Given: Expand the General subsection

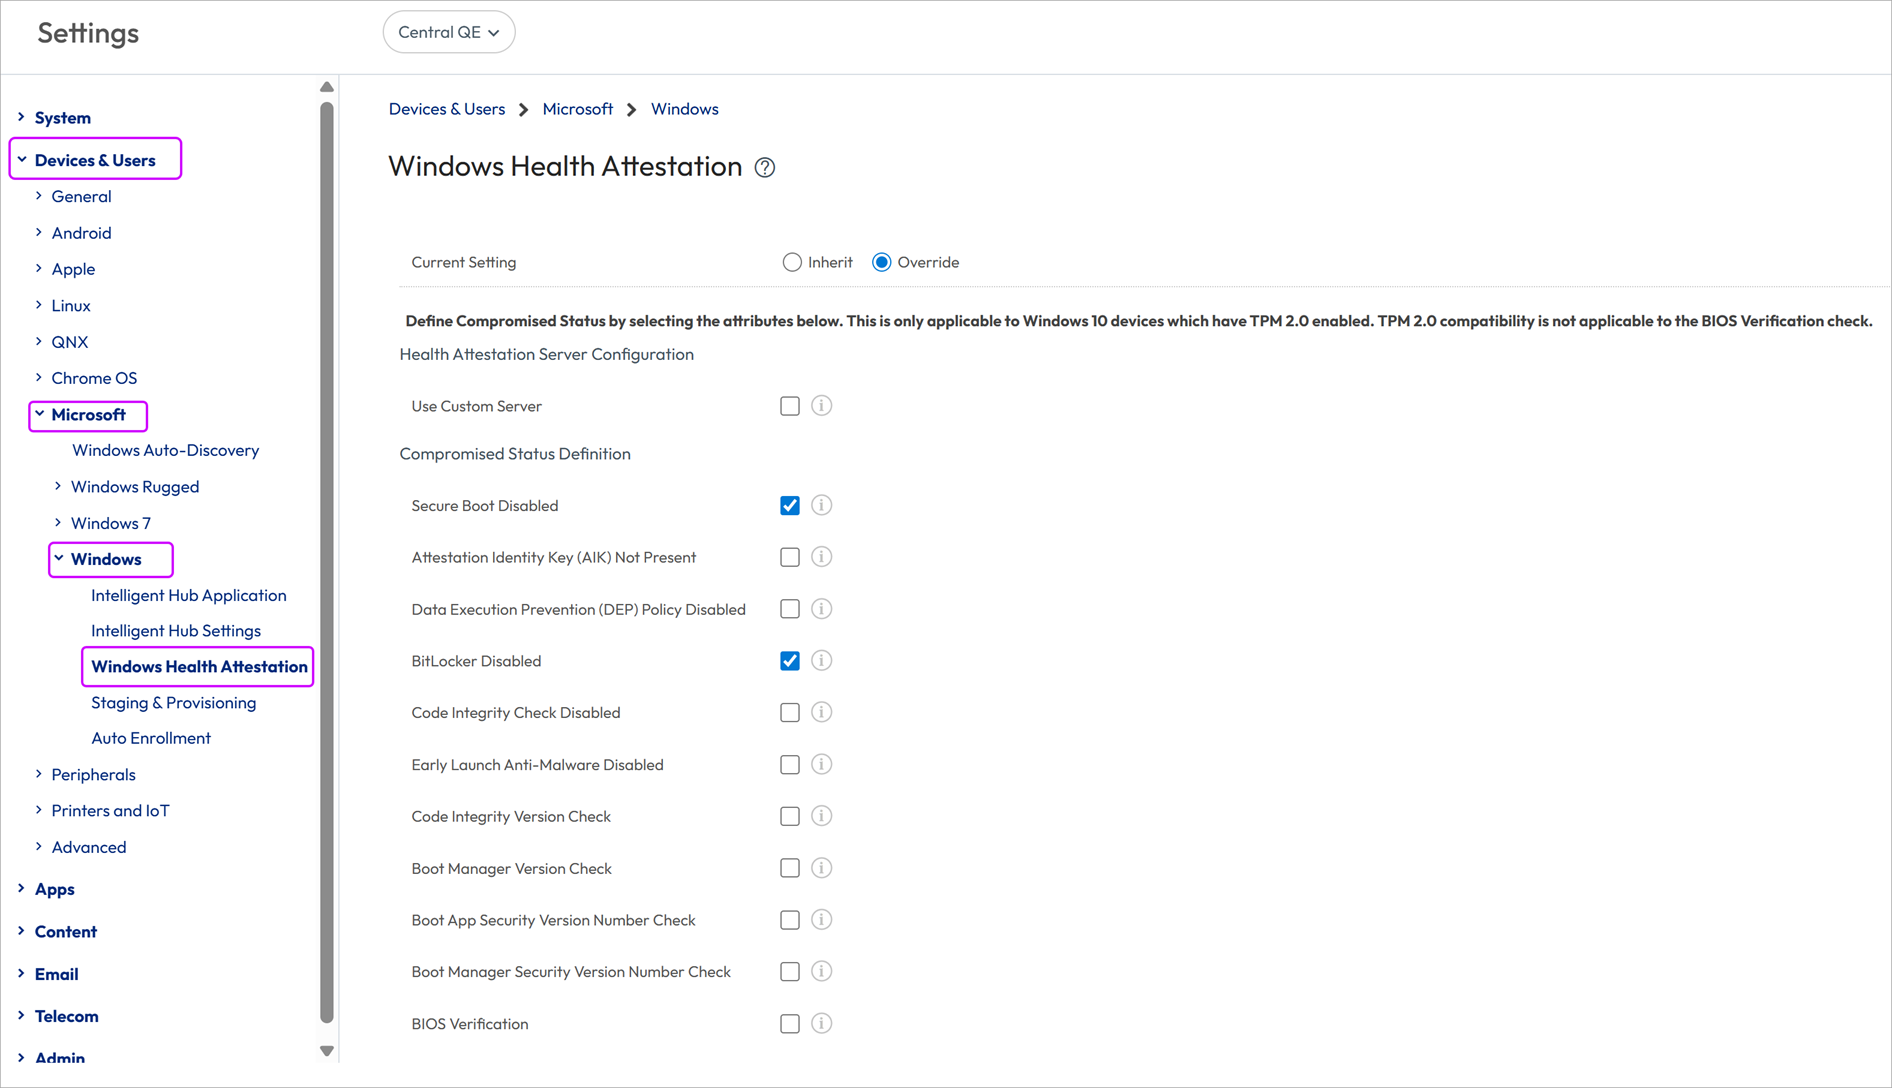Looking at the screenshot, I should (x=39, y=196).
